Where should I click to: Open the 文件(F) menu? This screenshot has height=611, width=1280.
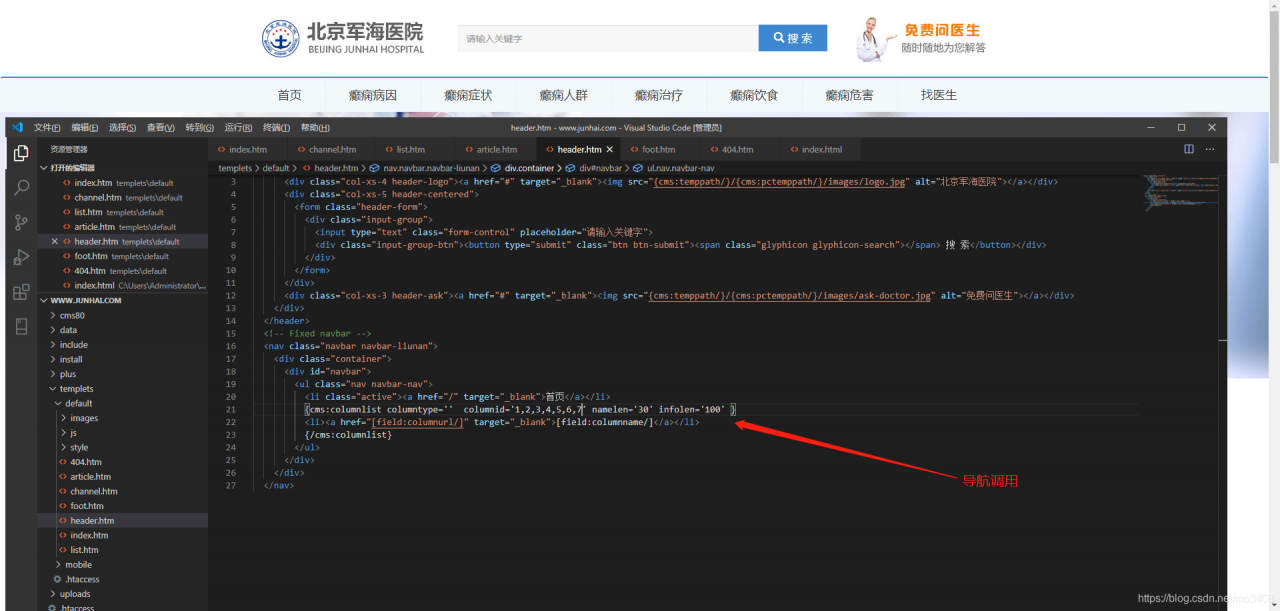pos(47,127)
